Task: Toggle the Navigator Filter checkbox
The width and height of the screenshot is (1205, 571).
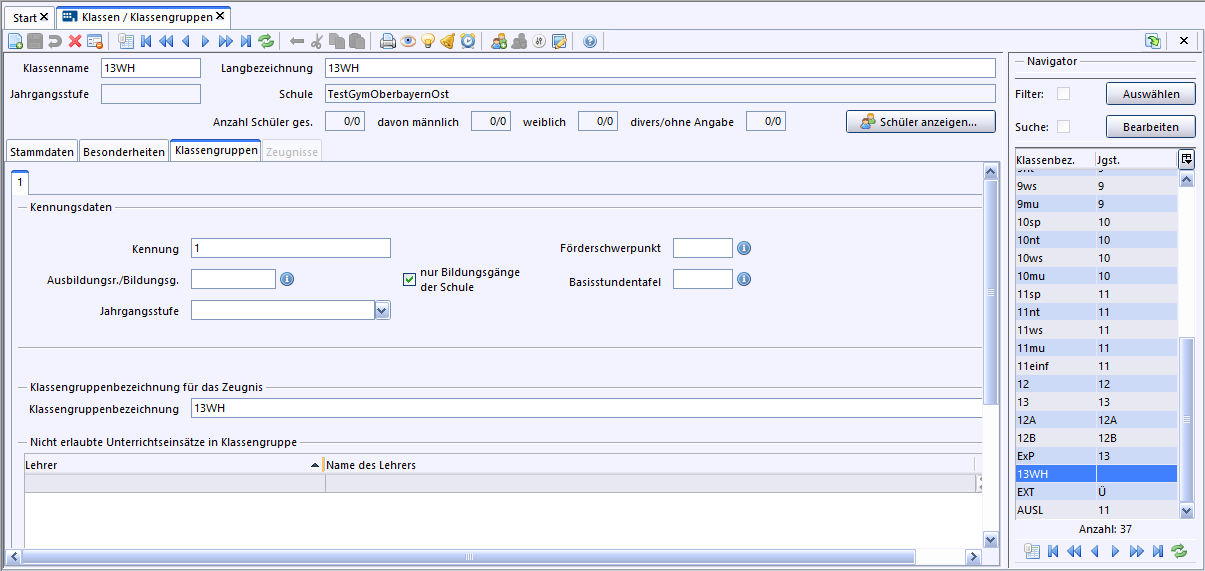Action: click(x=1064, y=94)
